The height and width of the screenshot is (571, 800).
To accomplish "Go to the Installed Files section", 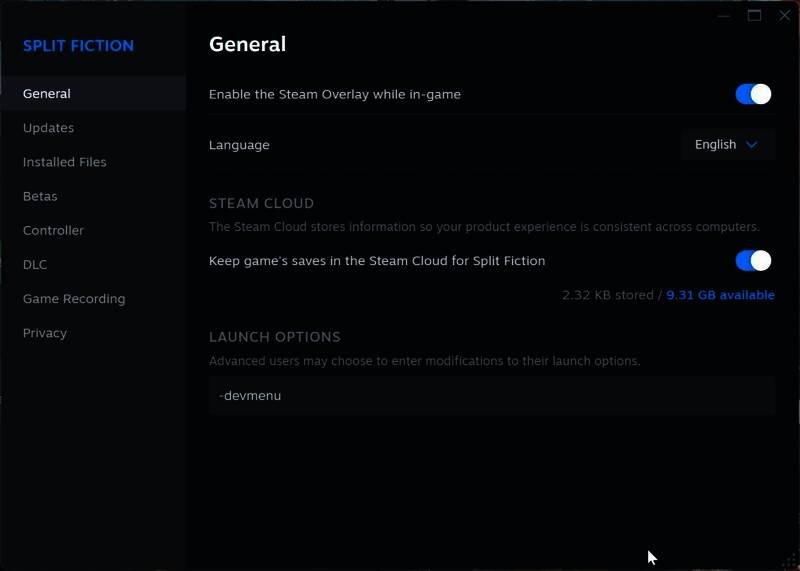I will [x=65, y=162].
